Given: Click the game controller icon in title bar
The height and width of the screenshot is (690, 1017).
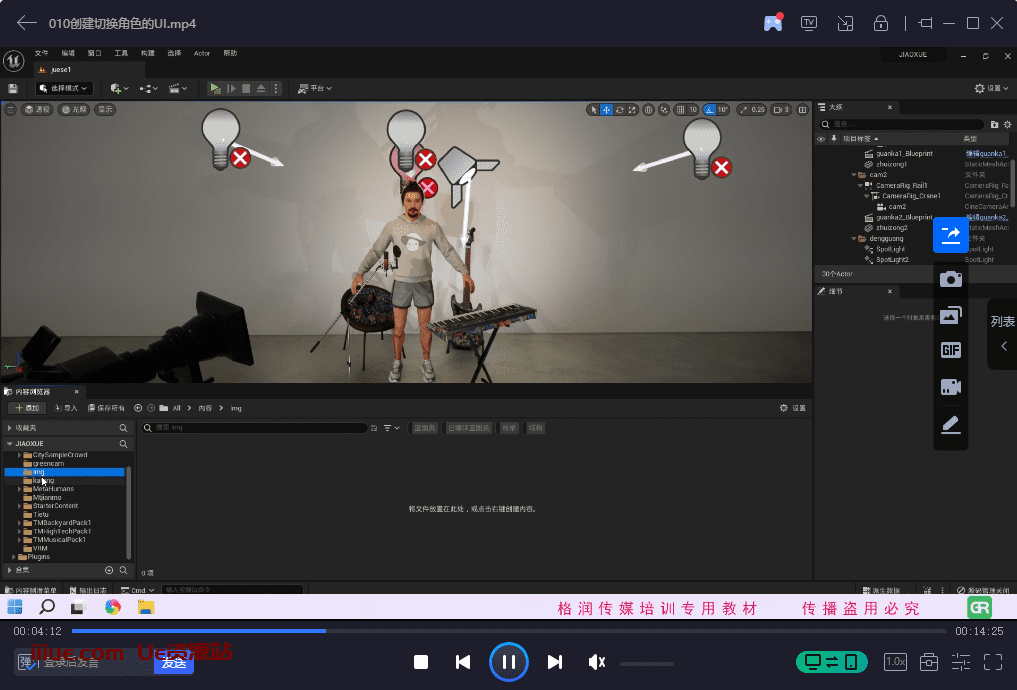Looking at the screenshot, I should click(x=773, y=23).
